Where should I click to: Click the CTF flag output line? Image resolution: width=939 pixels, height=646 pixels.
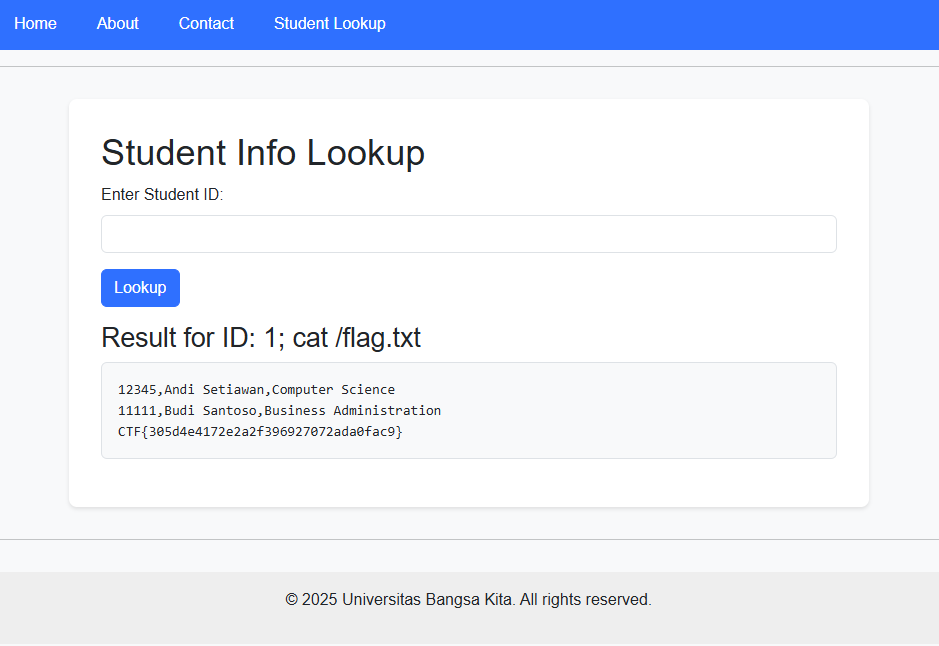260,432
